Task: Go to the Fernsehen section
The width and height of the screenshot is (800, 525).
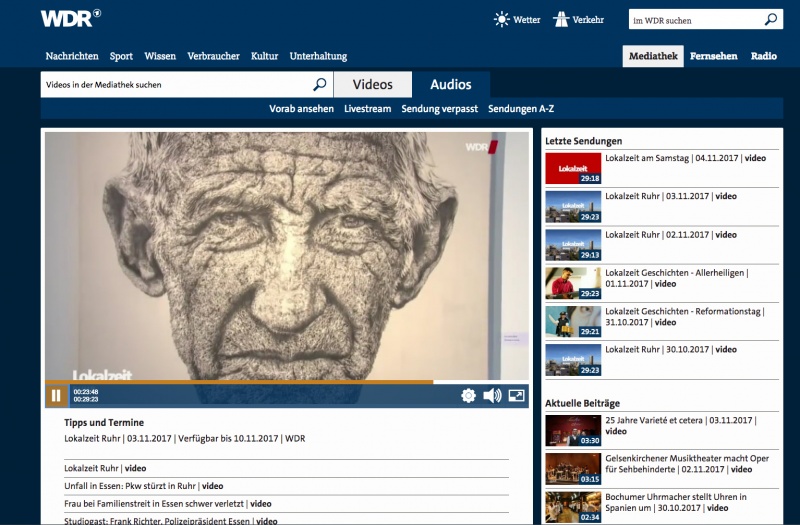Action: tap(713, 56)
